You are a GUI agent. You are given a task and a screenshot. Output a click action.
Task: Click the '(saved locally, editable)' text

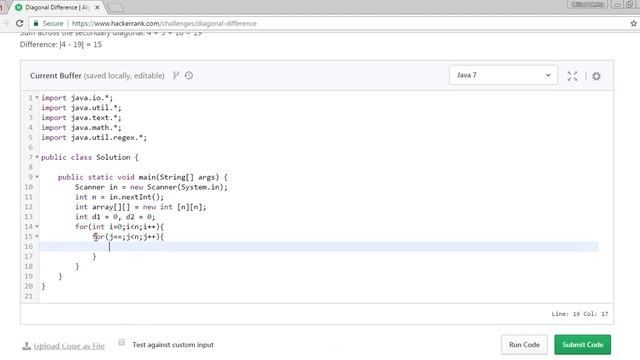click(124, 76)
